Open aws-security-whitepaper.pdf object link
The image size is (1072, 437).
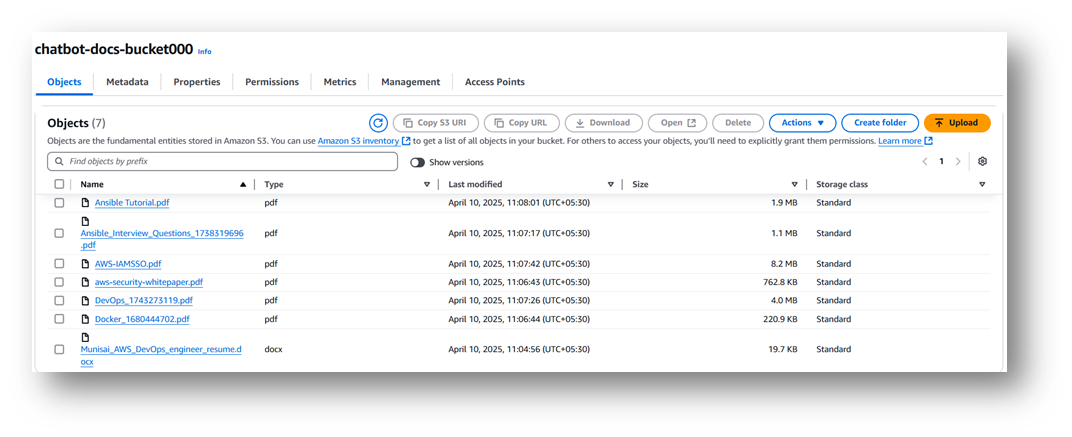pyautogui.click(x=149, y=282)
